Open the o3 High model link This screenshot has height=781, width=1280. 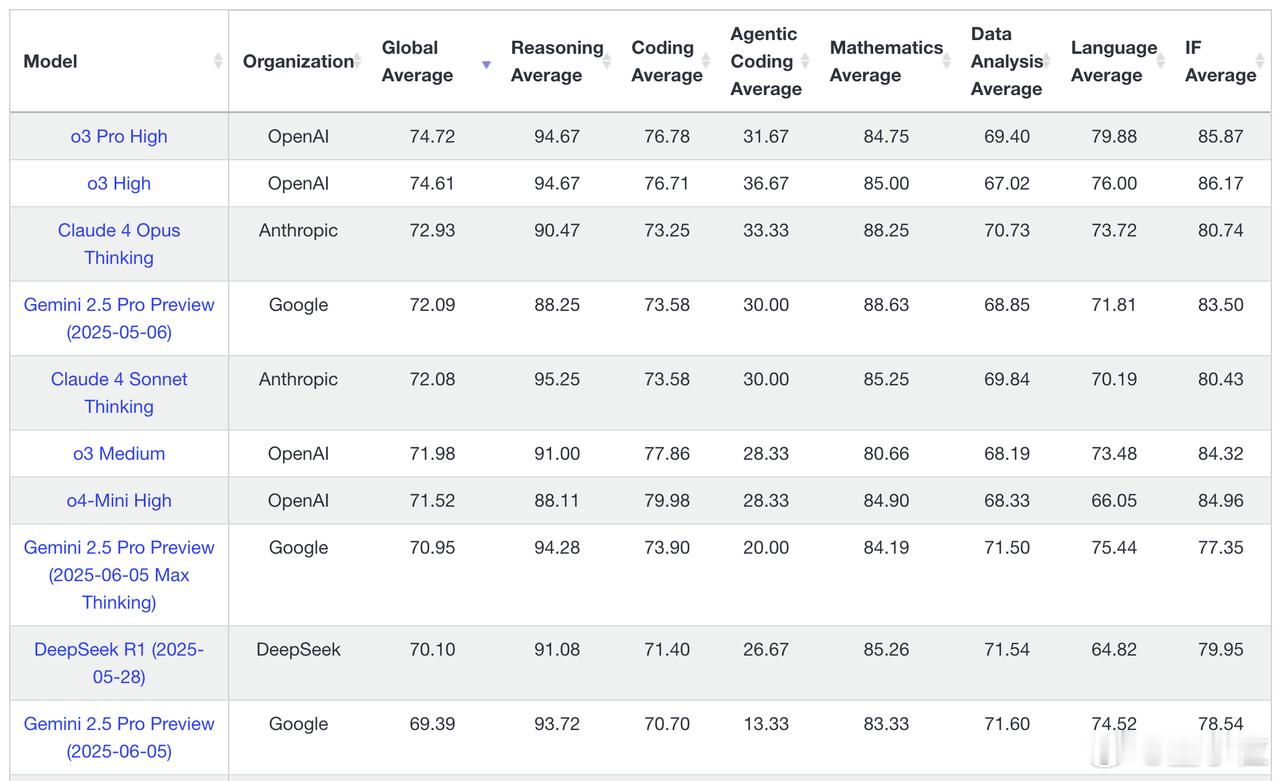[119, 183]
